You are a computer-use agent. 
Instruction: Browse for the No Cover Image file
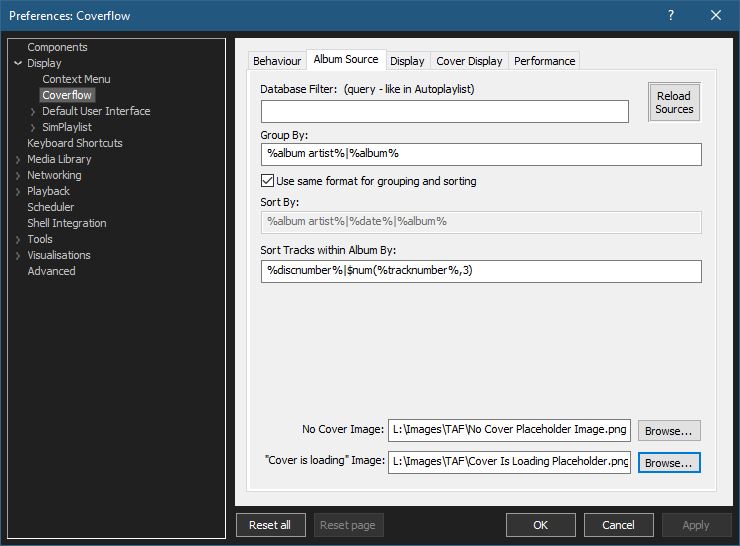click(669, 431)
